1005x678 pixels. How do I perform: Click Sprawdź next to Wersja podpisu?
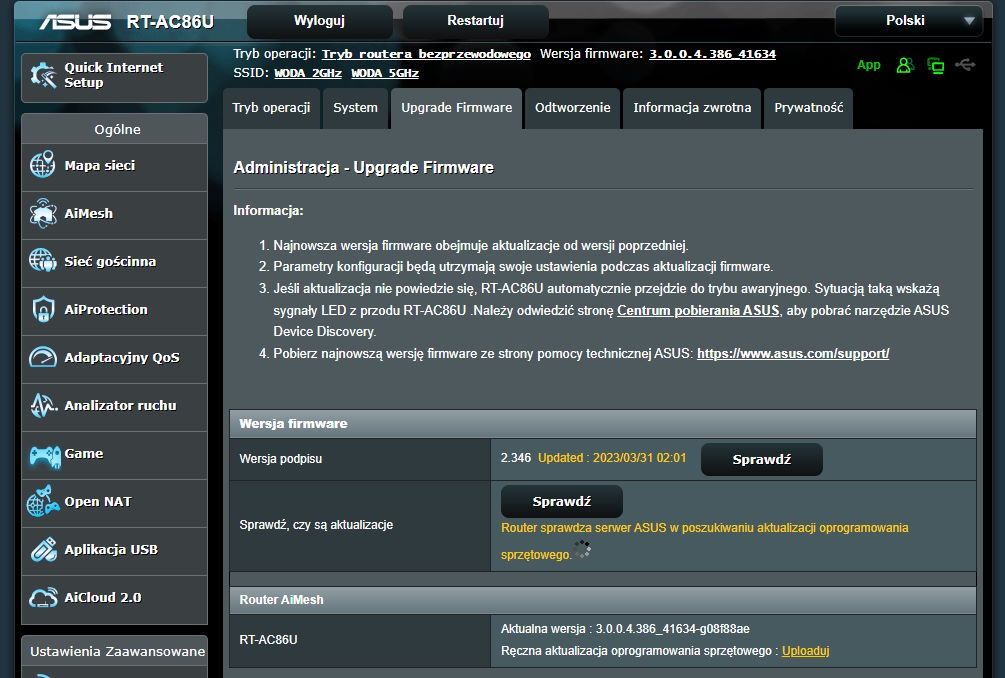(x=761, y=459)
